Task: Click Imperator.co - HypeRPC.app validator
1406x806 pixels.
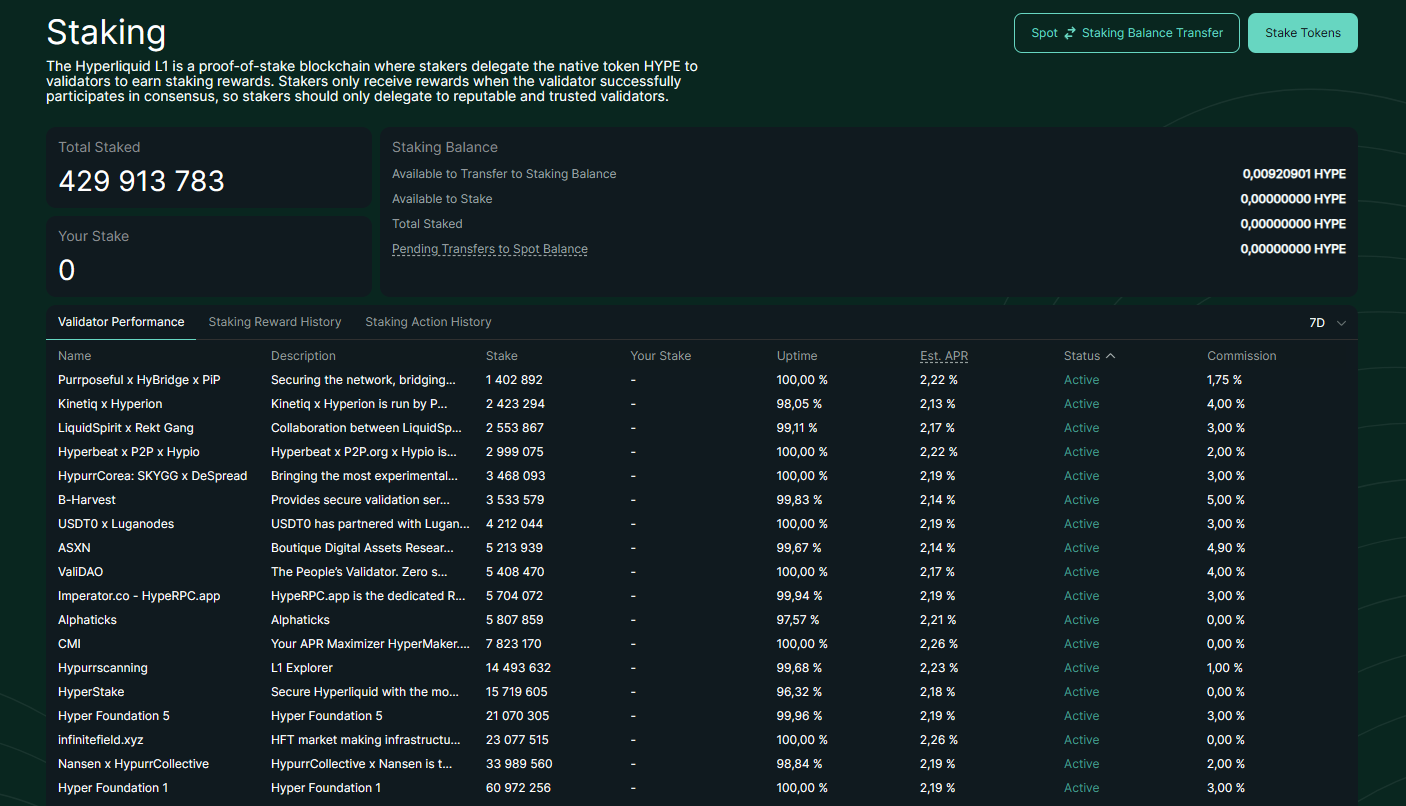Action: click(x=139, y=596)
